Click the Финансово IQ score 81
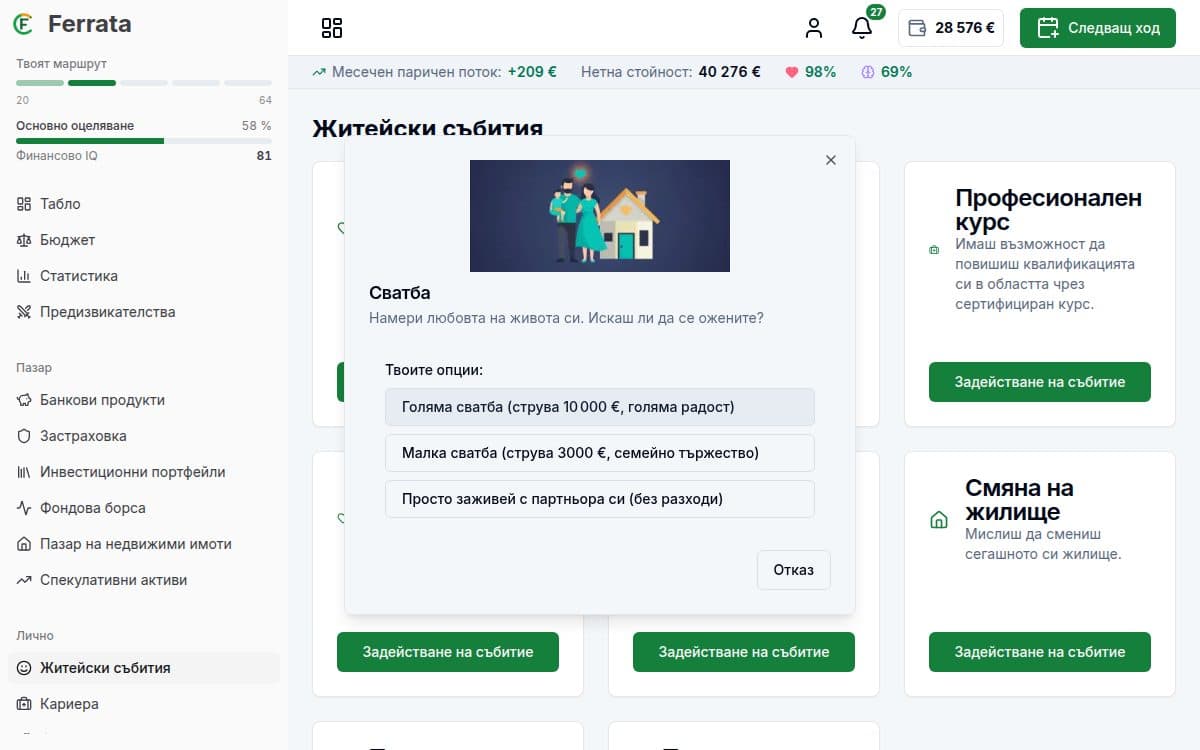1200x750 pixels. 264,156
